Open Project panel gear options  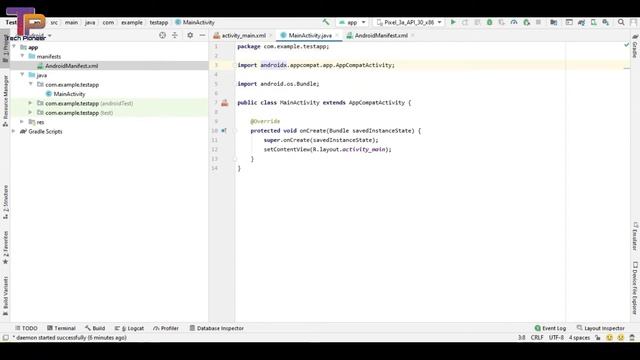coord(190,36)
